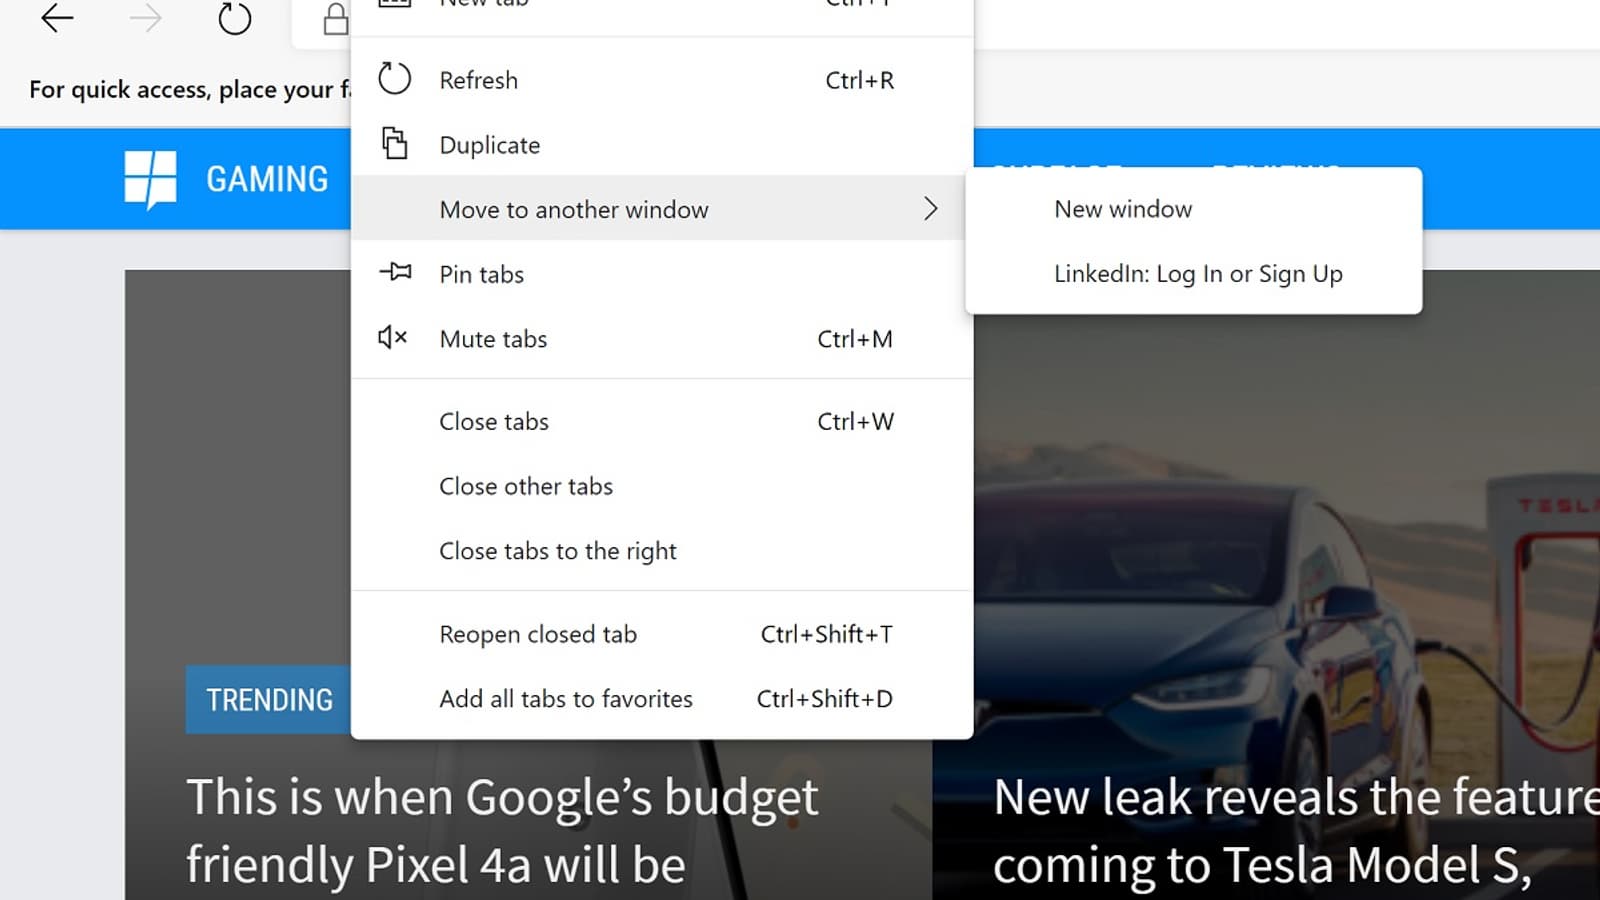Click the address bar lock icon
This screenshot has height=900, width=1600.
tap(336, 19)
